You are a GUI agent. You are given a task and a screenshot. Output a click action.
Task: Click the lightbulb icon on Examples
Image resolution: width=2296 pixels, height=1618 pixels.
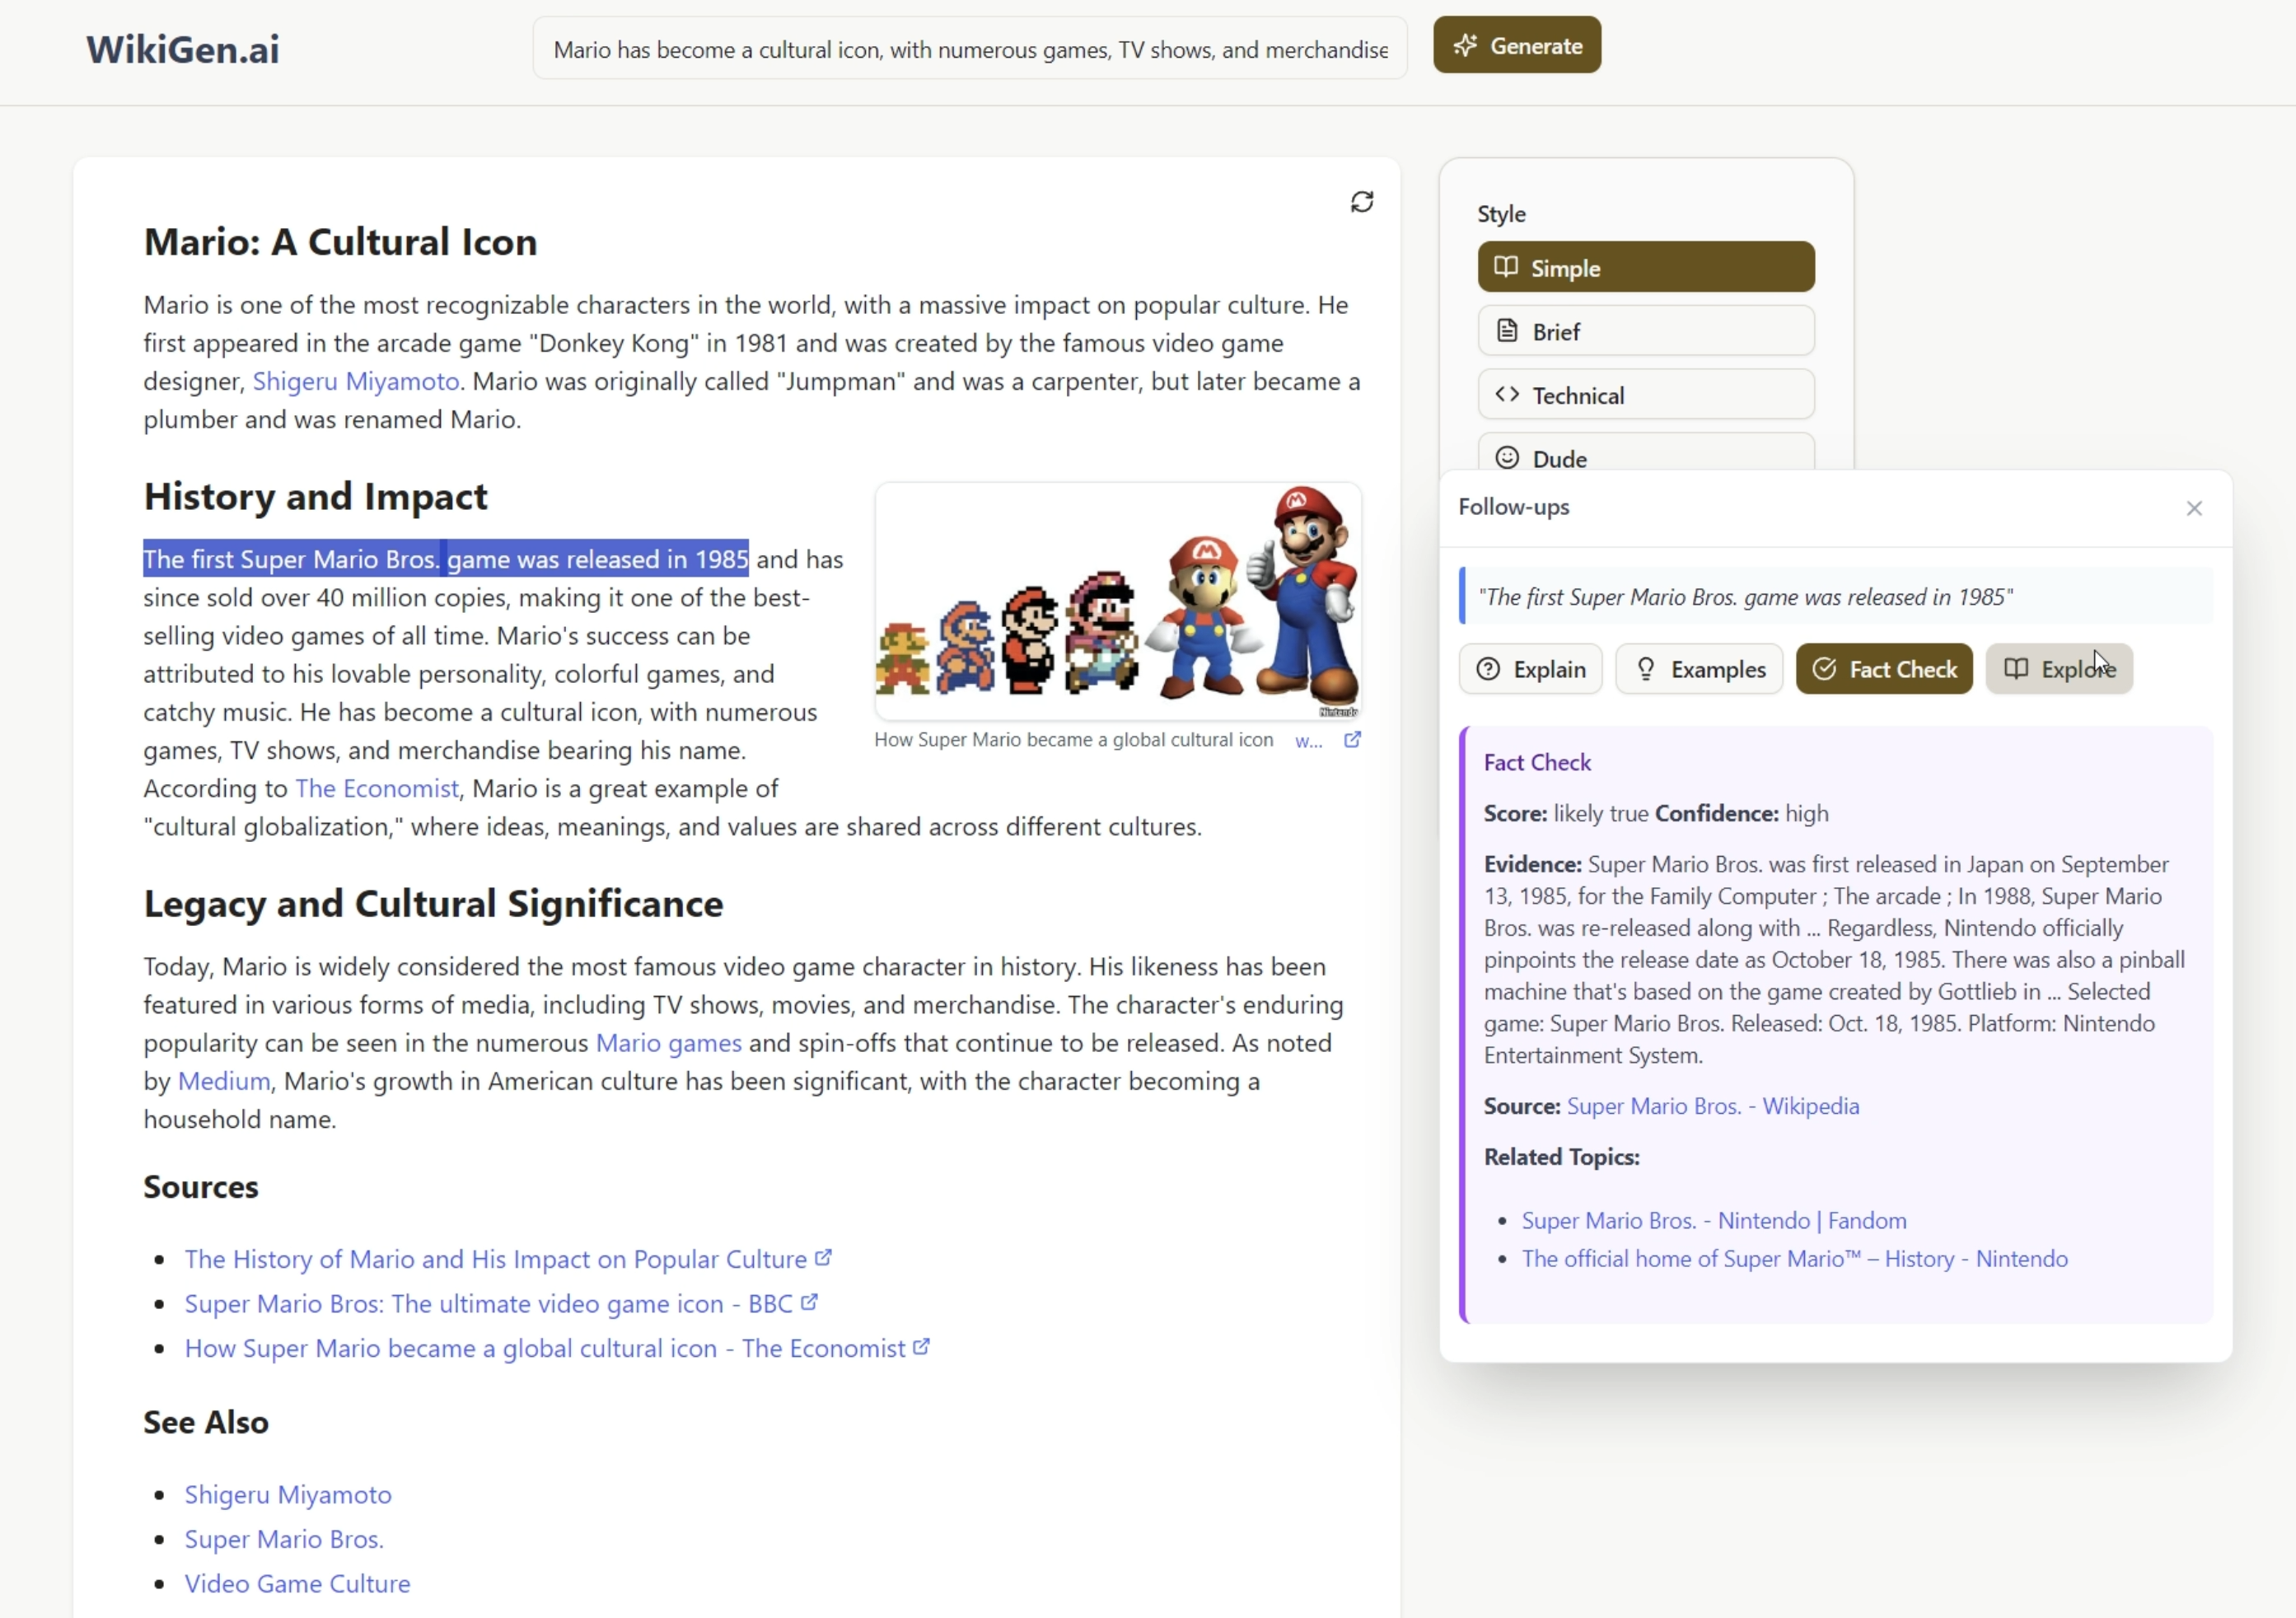click(x=1646, y=669)
